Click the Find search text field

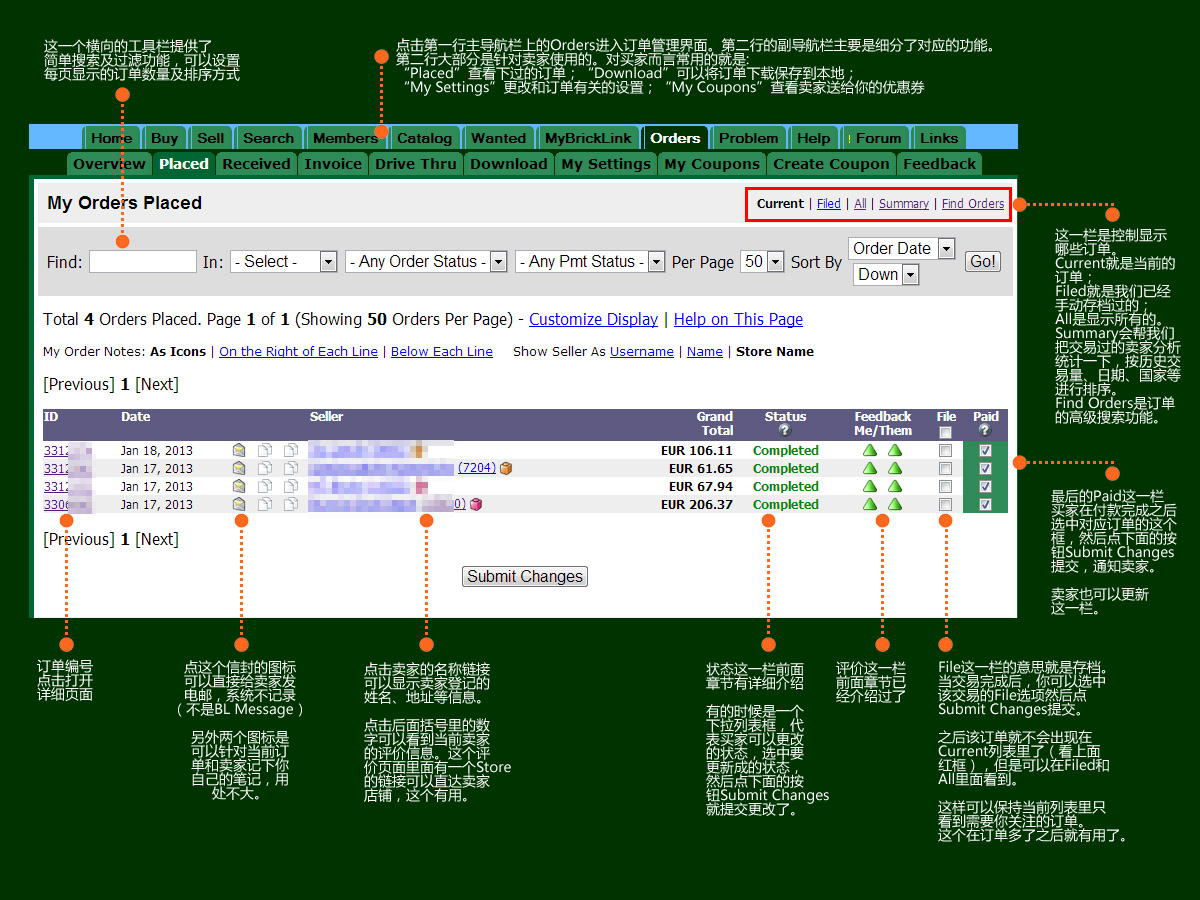click(x=143, y=262)
